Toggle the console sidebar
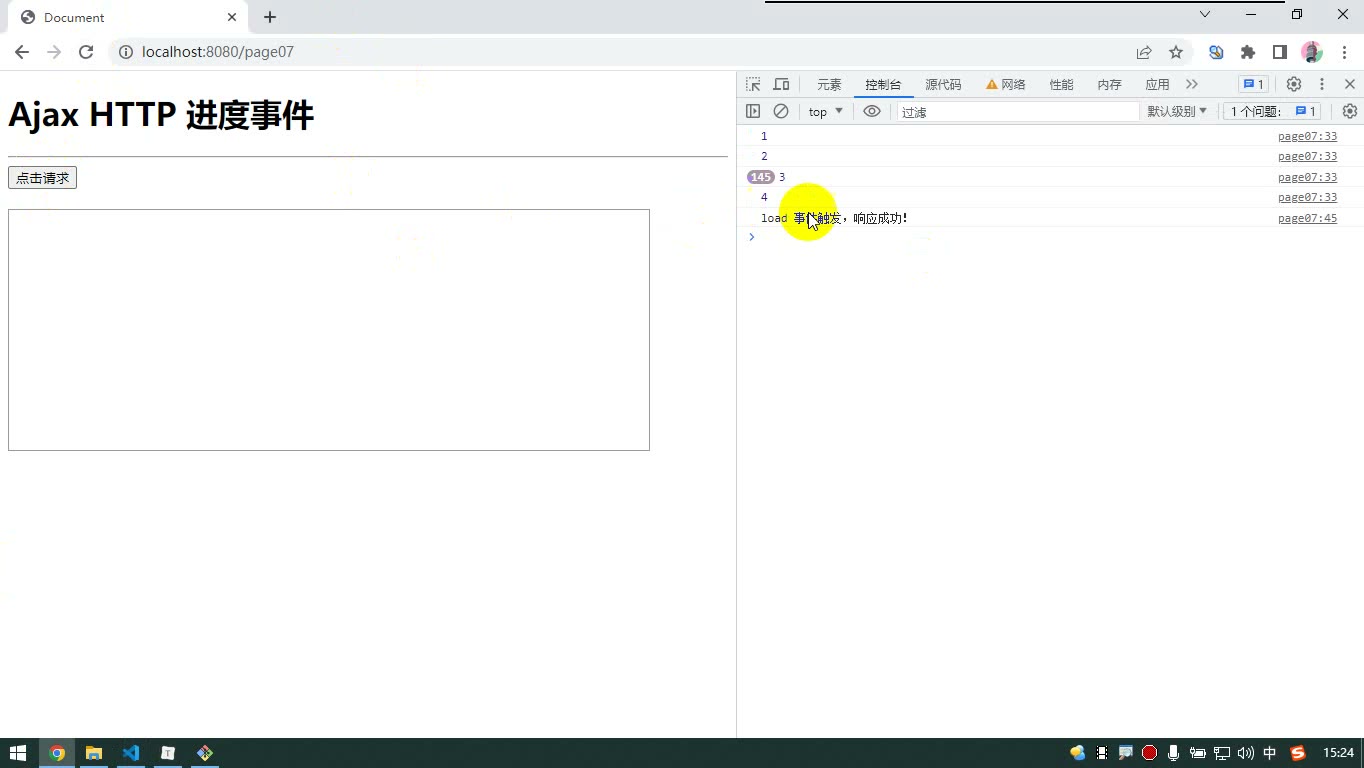Image resolution: width=1364 pixels, height=768 pixels. coord(753,111)
